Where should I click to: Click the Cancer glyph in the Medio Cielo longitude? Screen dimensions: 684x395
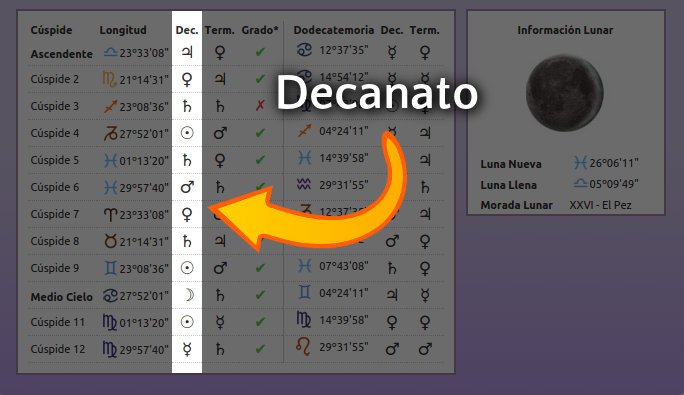tap(110, 295)
